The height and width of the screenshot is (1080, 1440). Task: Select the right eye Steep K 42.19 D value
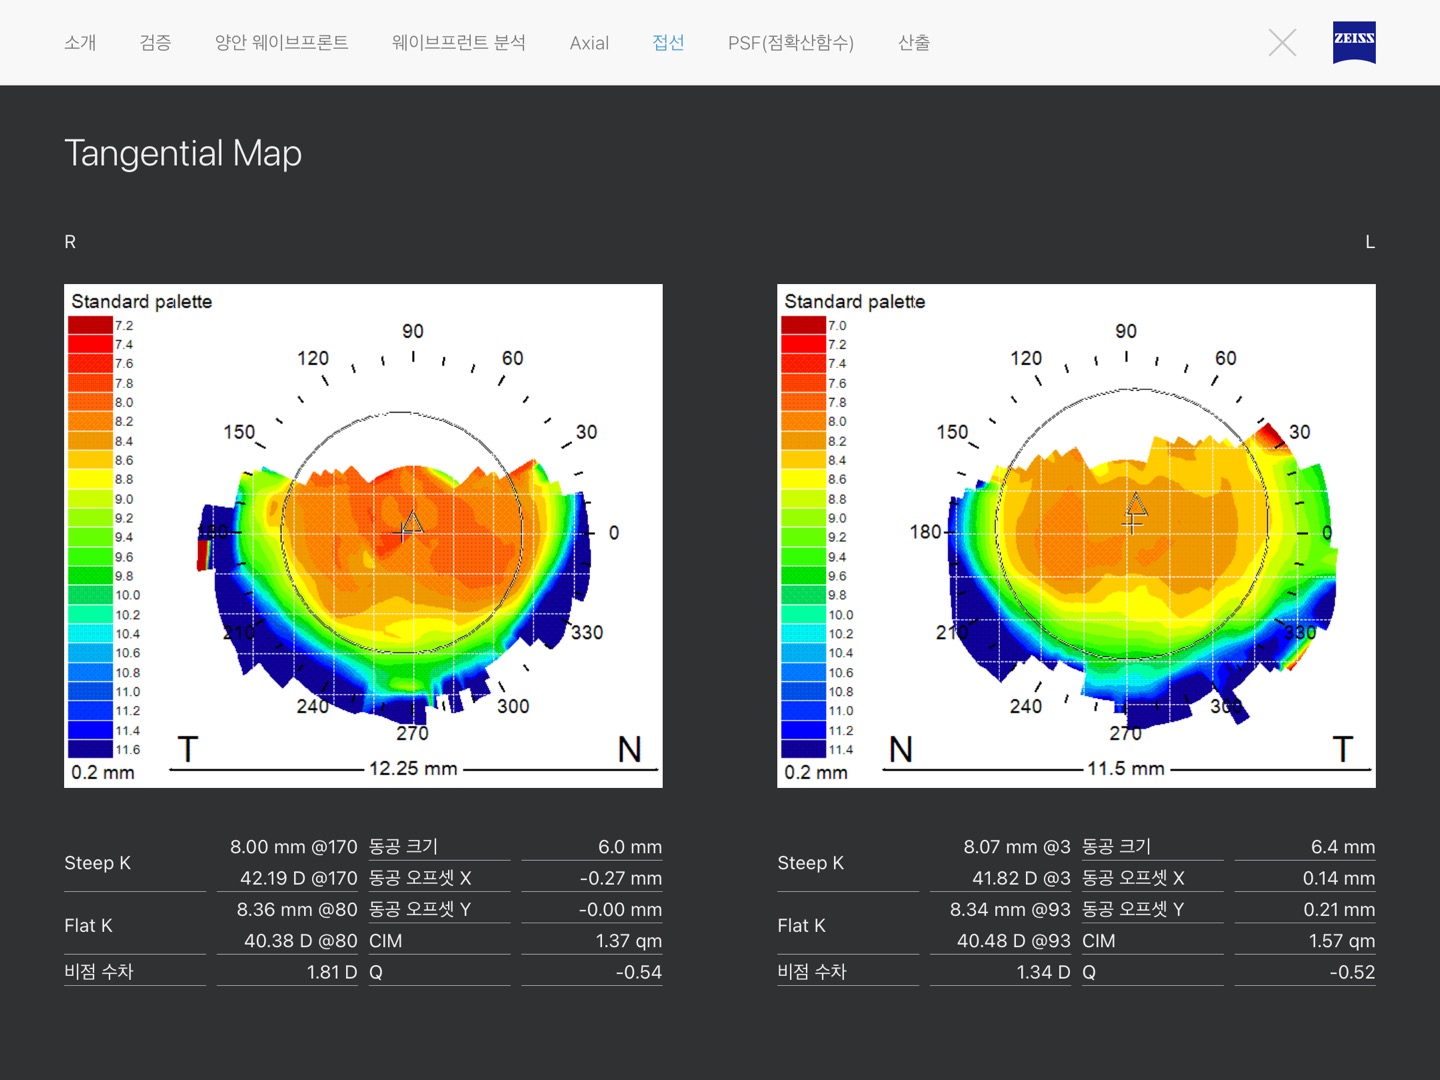298,878
